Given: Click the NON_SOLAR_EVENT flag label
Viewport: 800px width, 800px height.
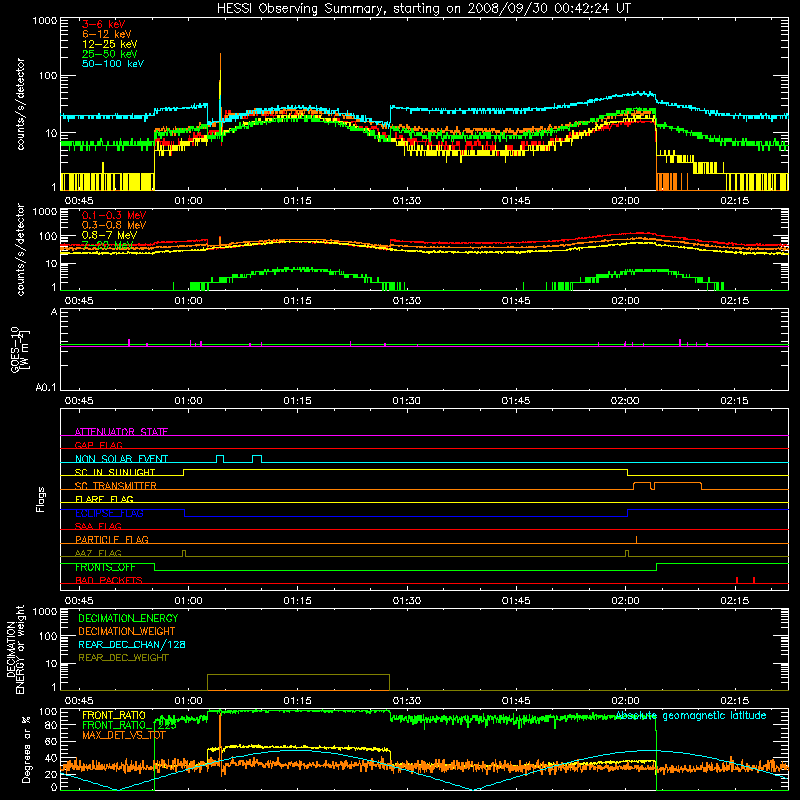Looking at the screenshot, I should click(121, 459).
